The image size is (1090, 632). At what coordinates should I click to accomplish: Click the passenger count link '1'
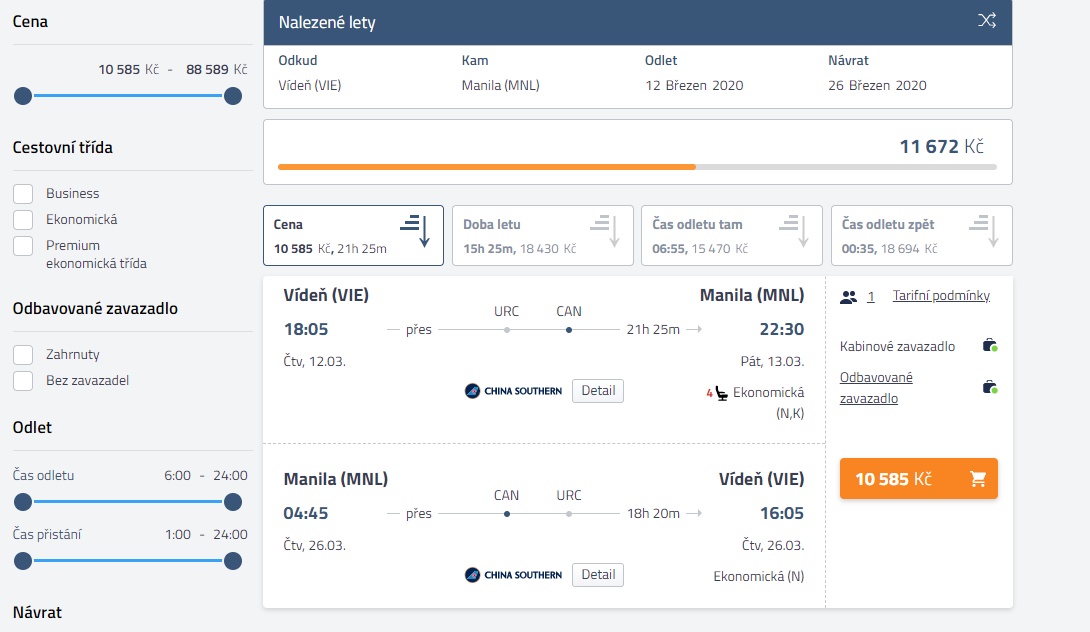pos(870,297)
